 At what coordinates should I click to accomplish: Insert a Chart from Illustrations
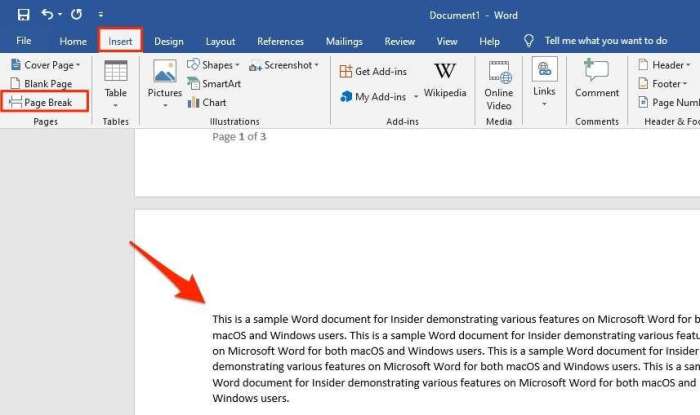[207, 103]
